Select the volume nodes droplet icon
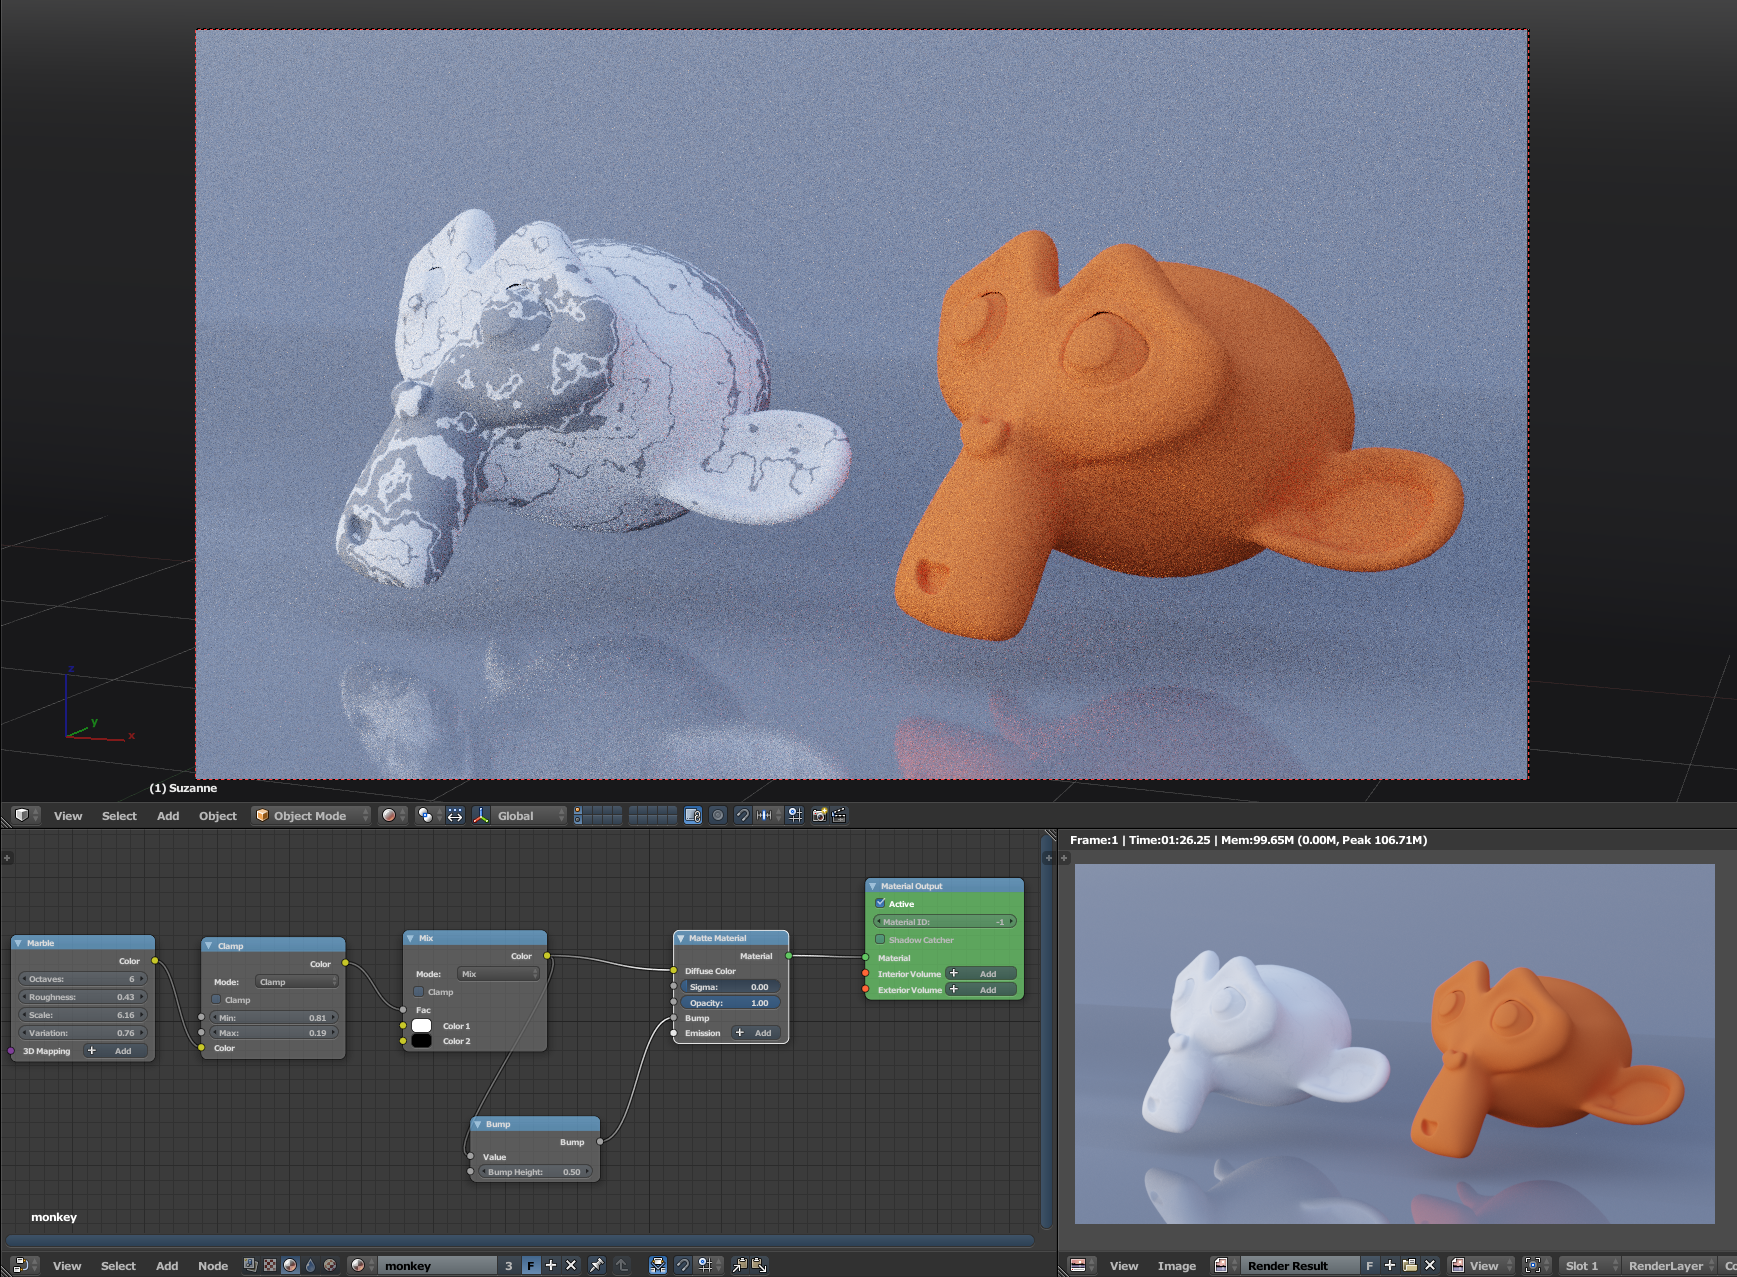This screenshot has width=1737, height=1277. tap(310, 1265)
